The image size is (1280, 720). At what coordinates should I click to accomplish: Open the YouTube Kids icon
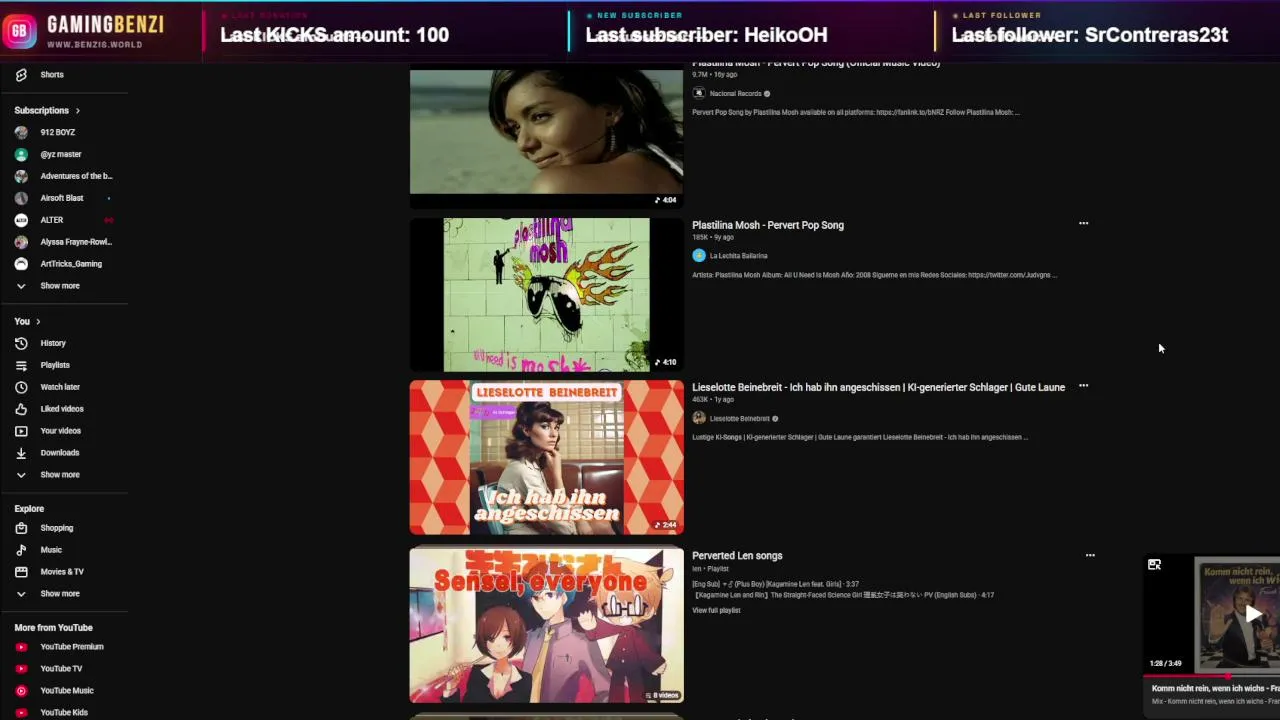coord(21,713)
